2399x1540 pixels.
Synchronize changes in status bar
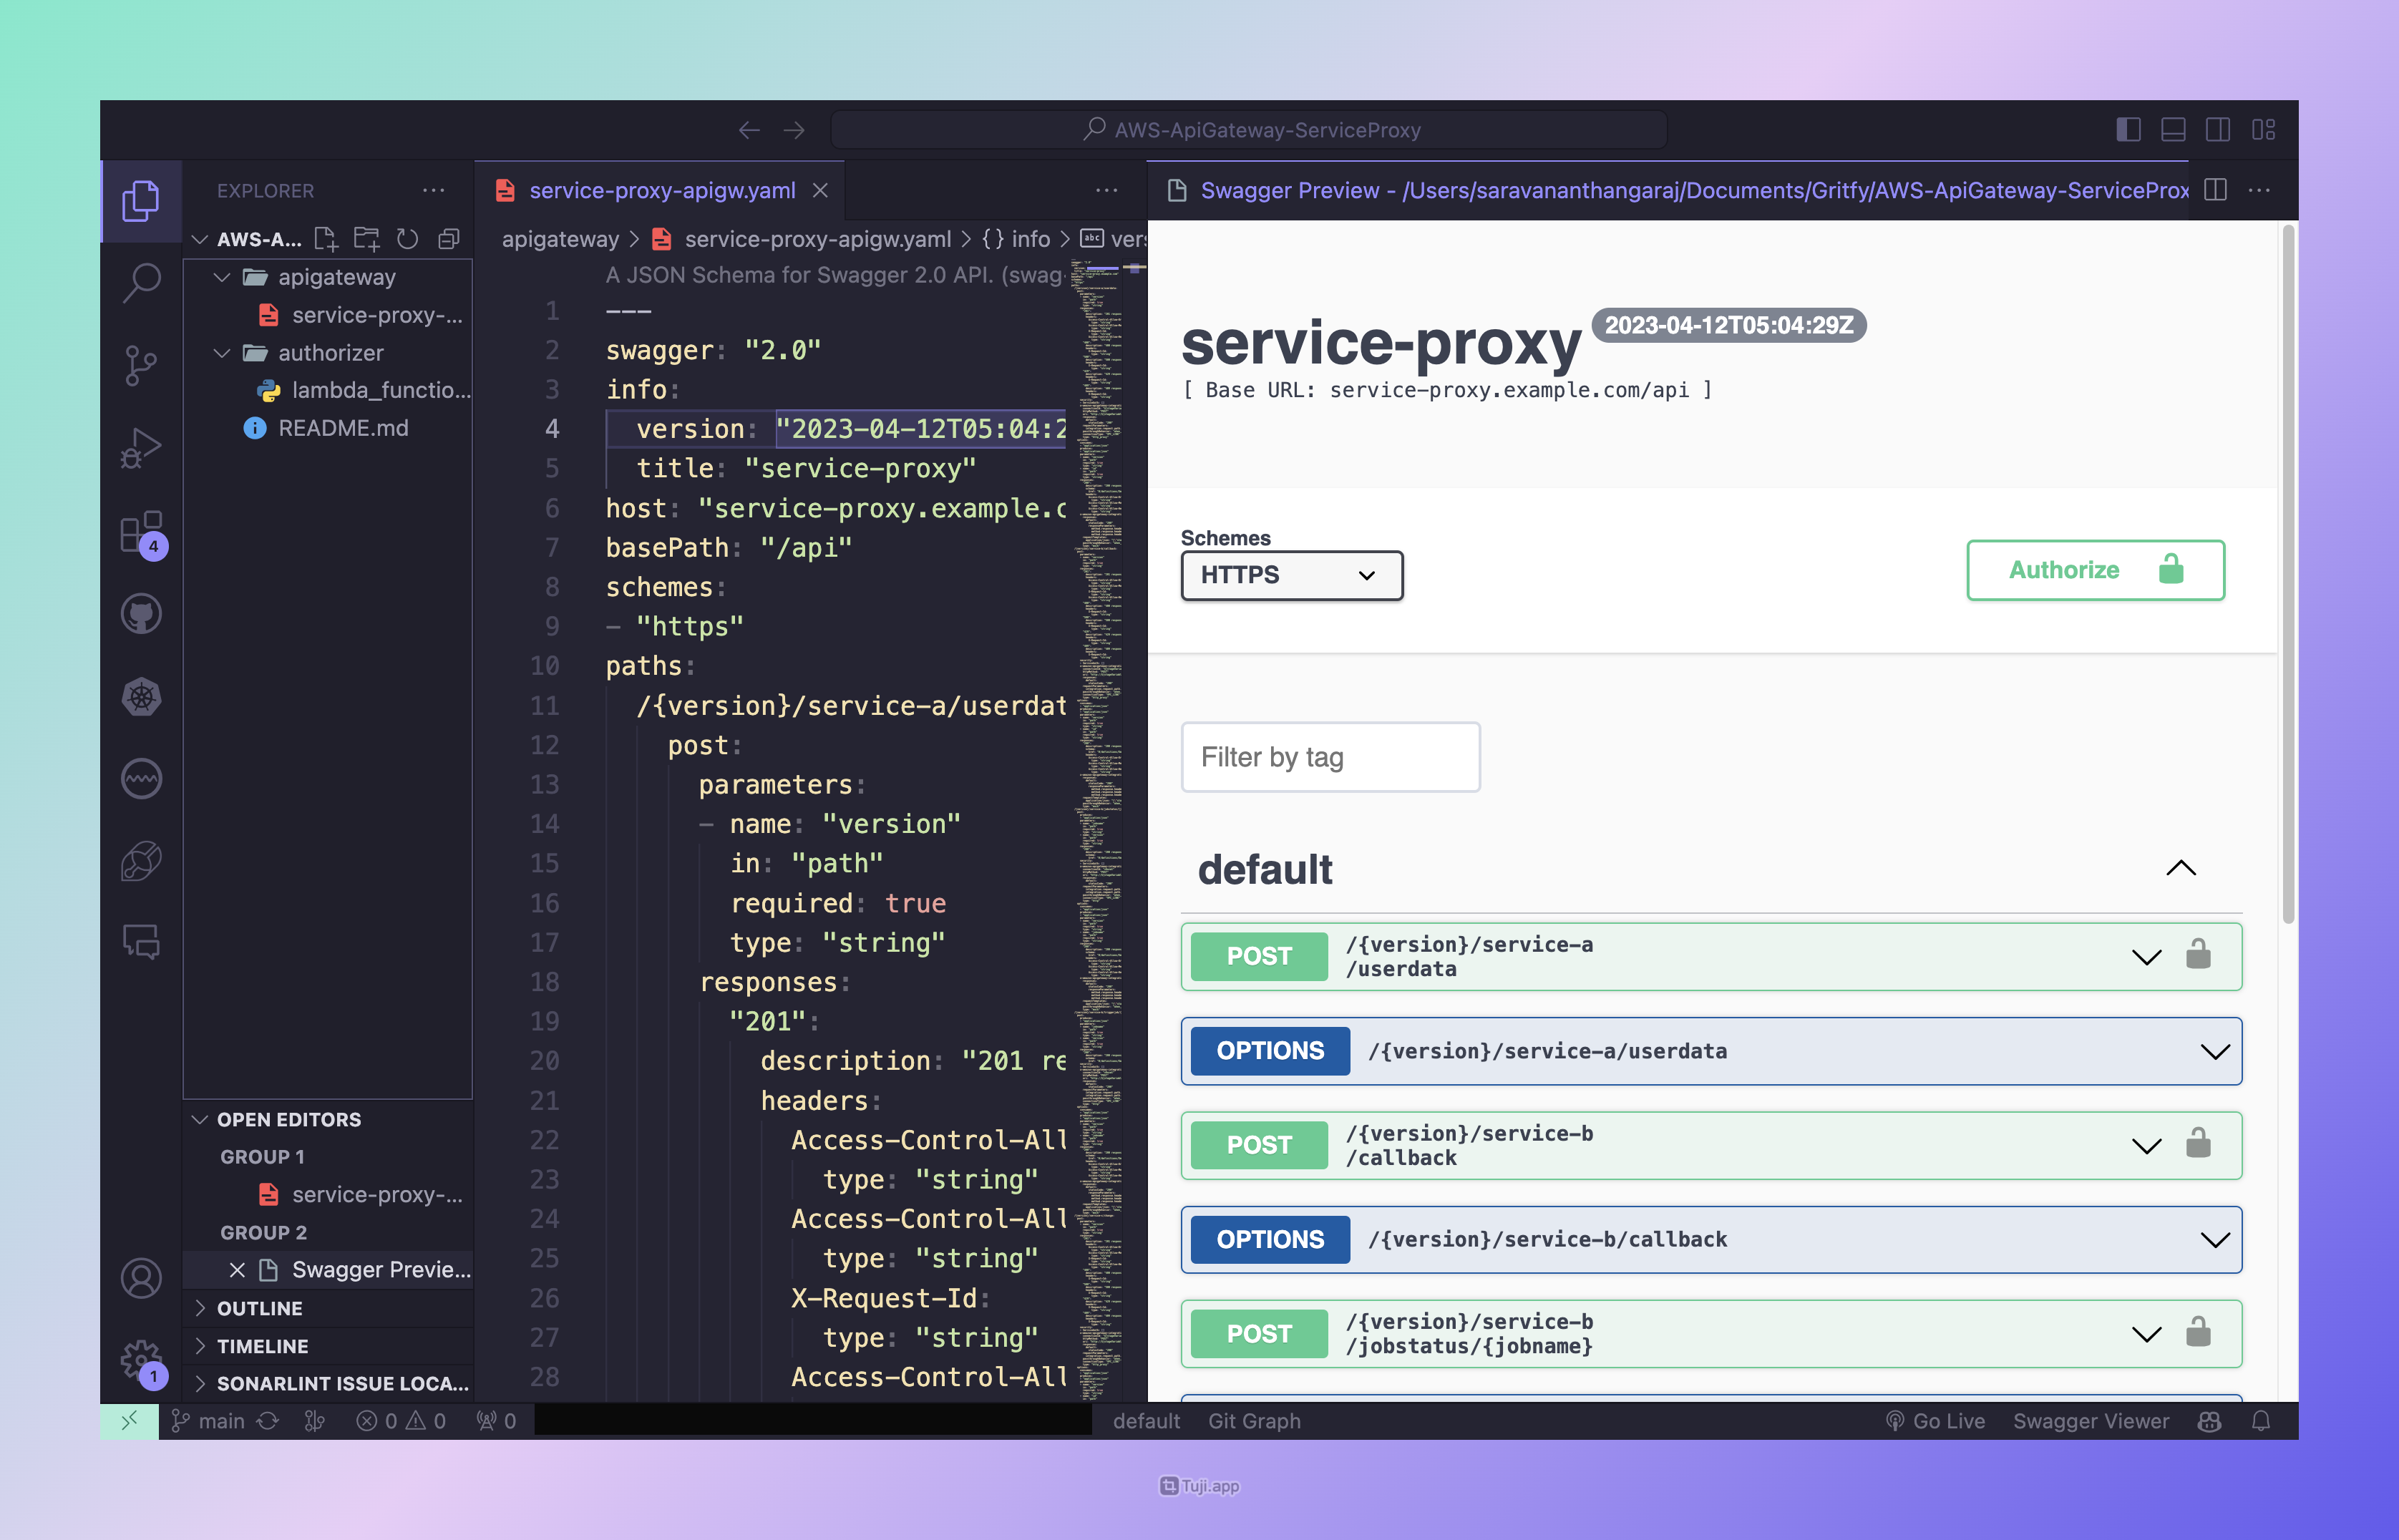[268, 1421]
